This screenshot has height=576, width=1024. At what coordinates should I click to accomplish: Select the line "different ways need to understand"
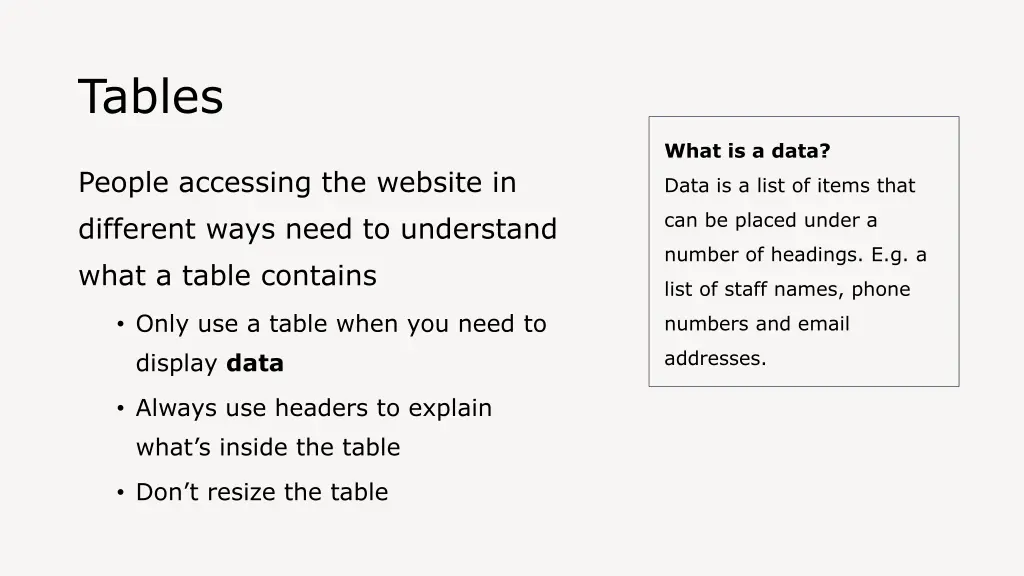(317, 229)
